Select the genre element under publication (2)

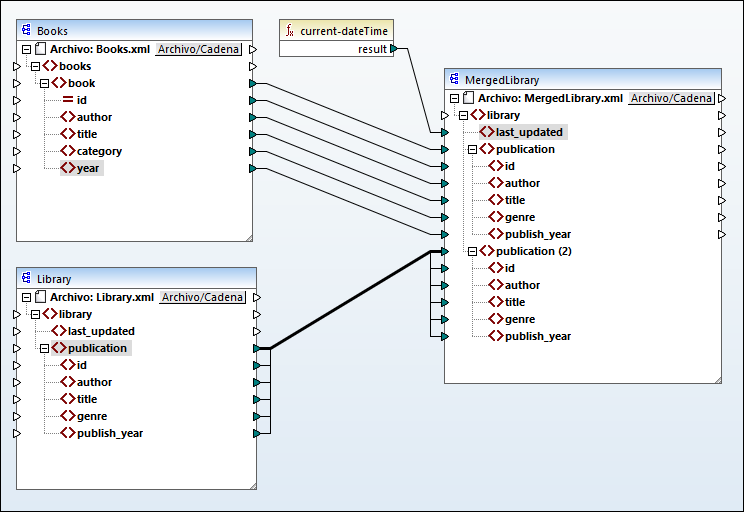pyautogui.click(x=519, y=319)
